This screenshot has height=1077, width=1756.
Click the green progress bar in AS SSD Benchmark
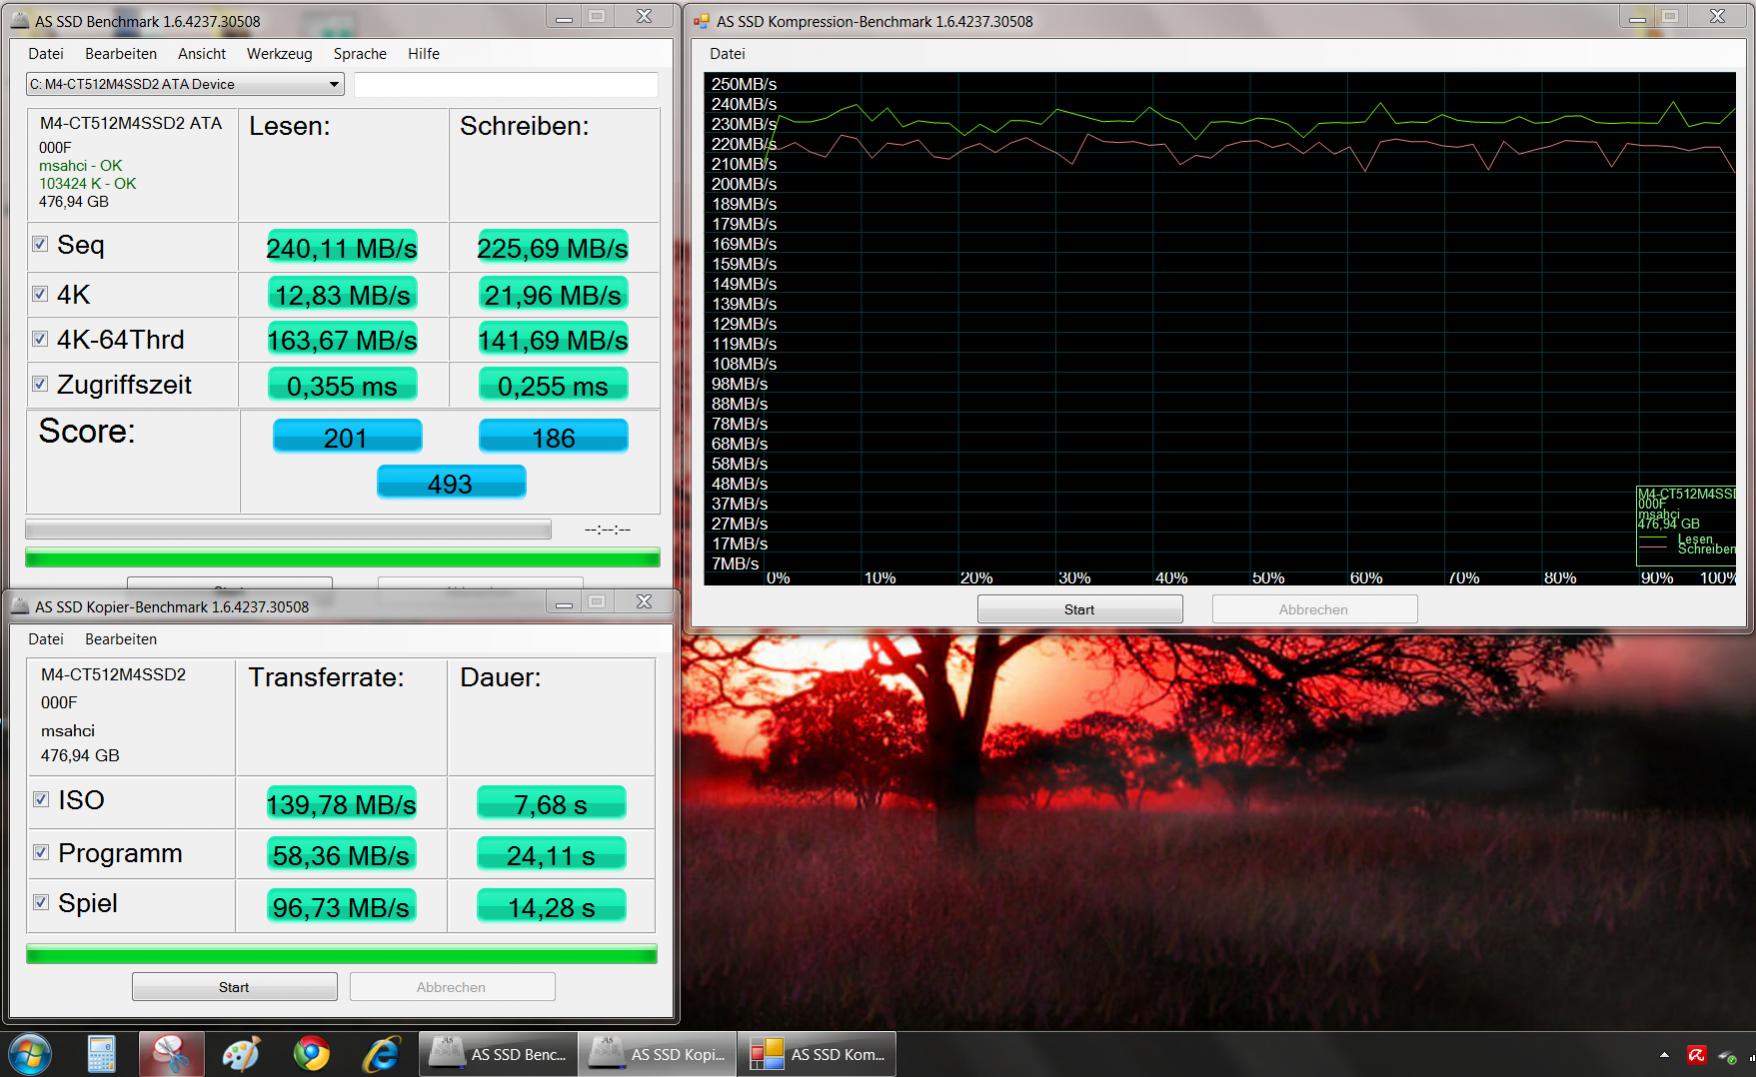click(342, 558)
